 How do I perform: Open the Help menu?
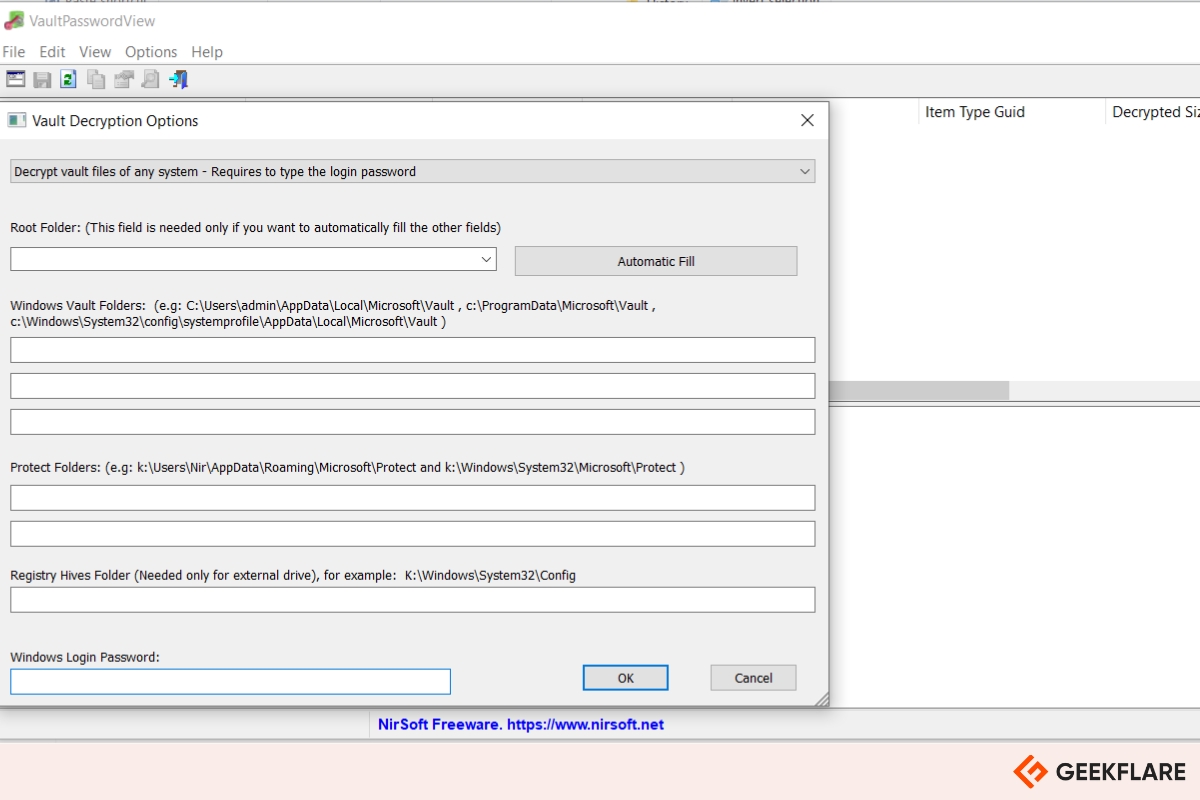207,52
